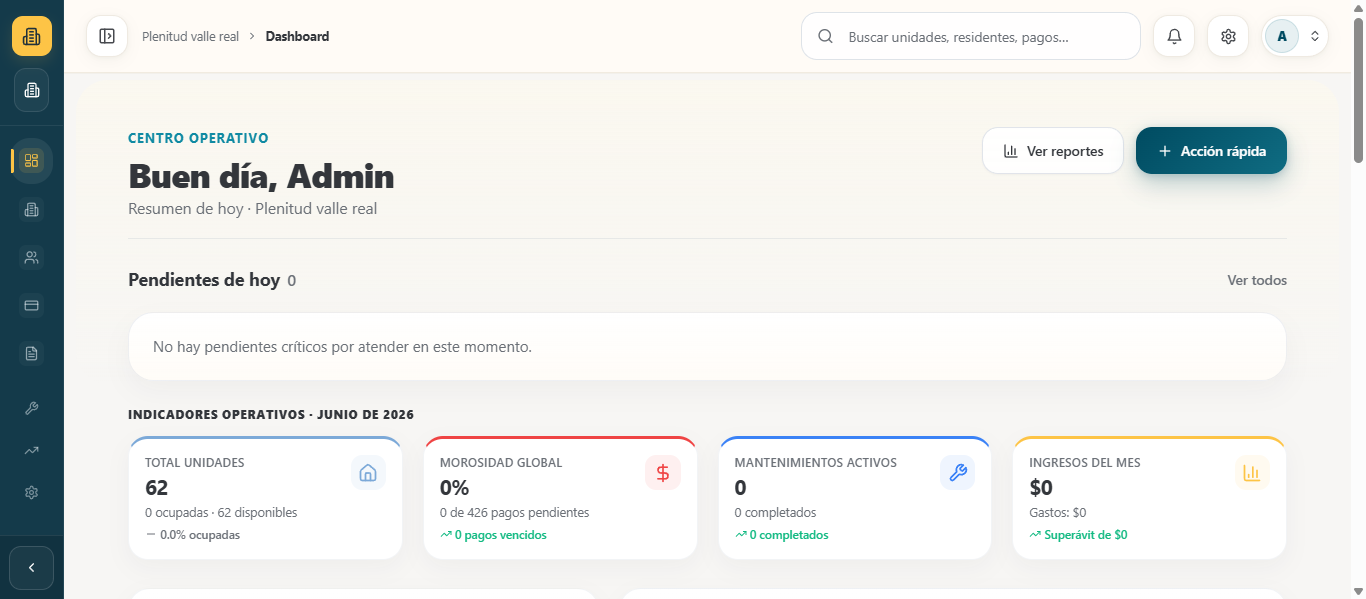The height and width of the screenshot is (599, 1366).
Task: Open the payments card icon in sidebar
Action: pos(31,305)
